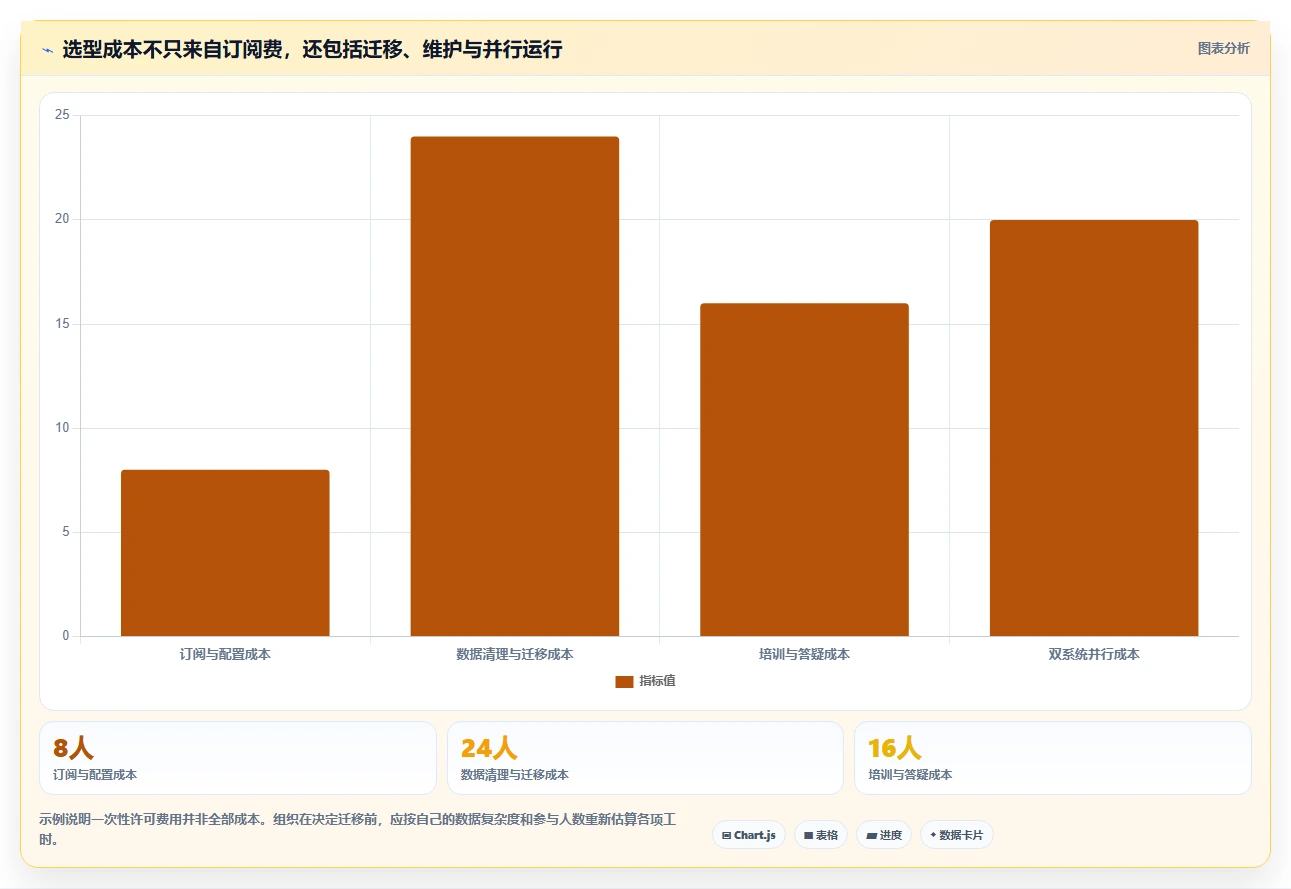
Task: Click the 双系统并行成本 x-axis label
Action: click(1094, 654)
